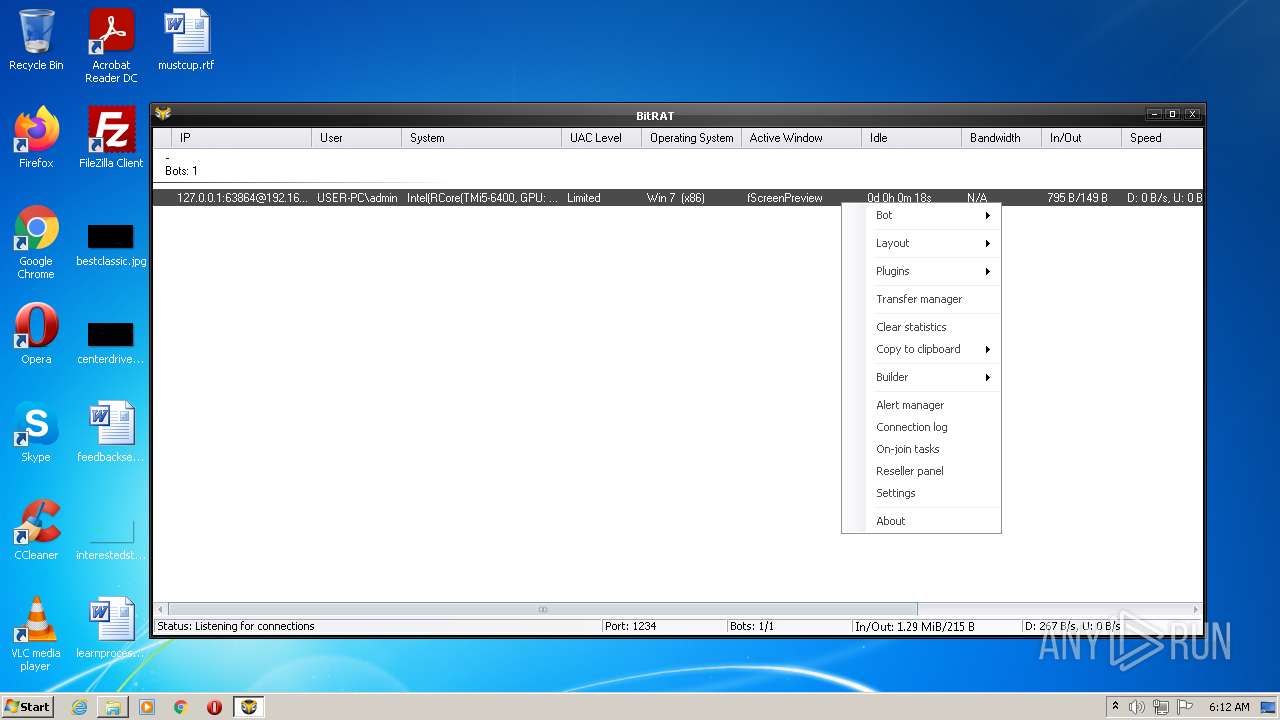
Task: Launch Opera desktop shortcut
Action: pos(36,334)
